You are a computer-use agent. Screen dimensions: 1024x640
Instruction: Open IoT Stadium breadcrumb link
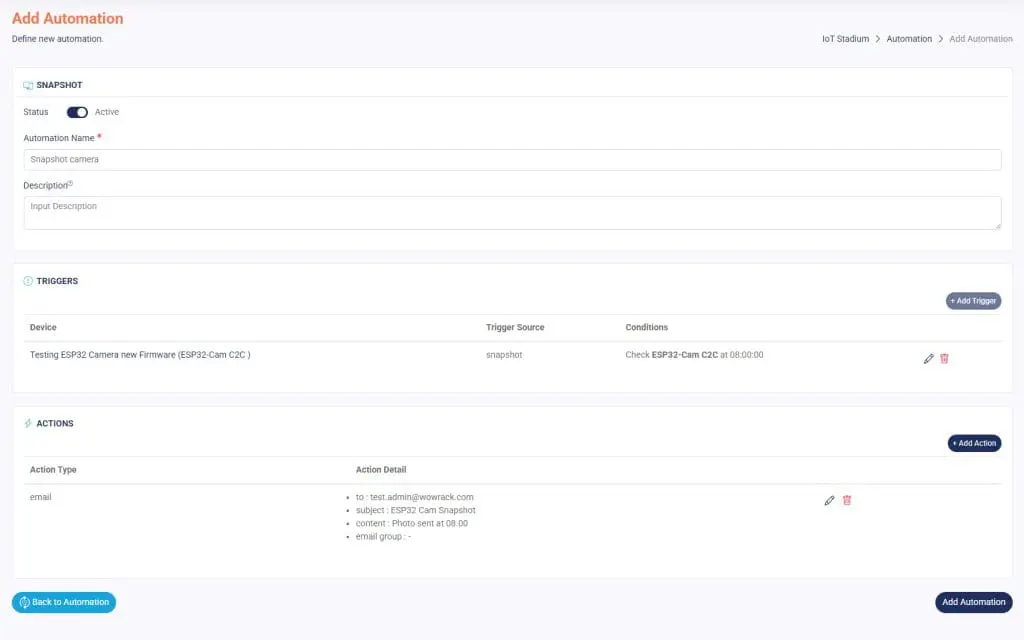pos(845,39)
